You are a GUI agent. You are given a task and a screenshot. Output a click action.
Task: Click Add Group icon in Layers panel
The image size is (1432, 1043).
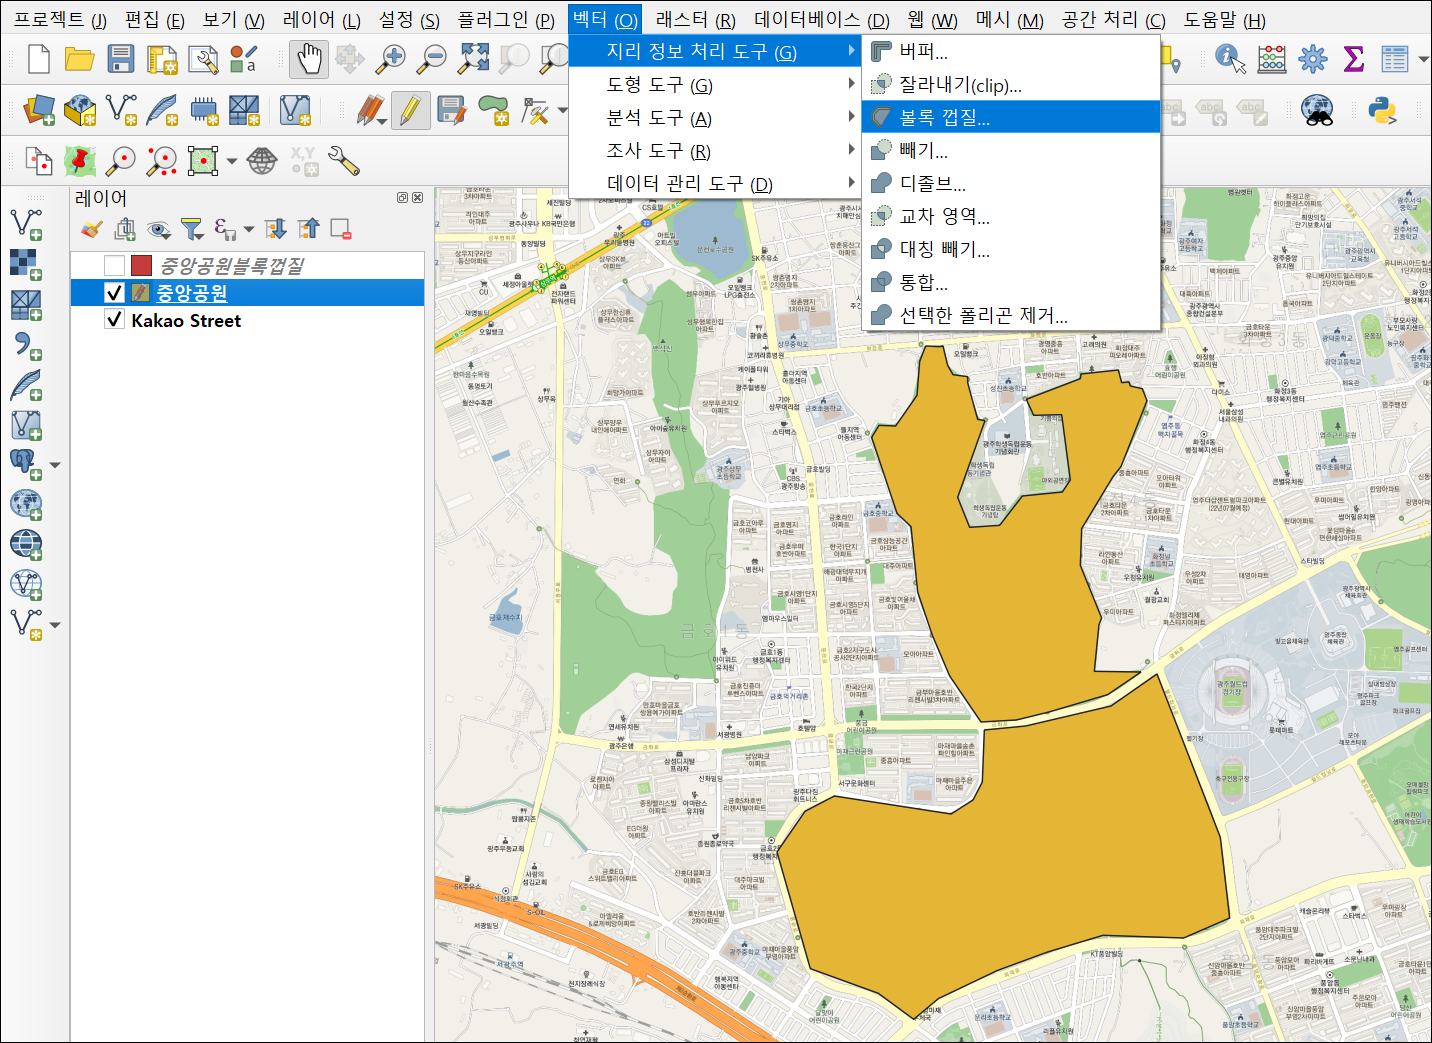click(125, 229)
